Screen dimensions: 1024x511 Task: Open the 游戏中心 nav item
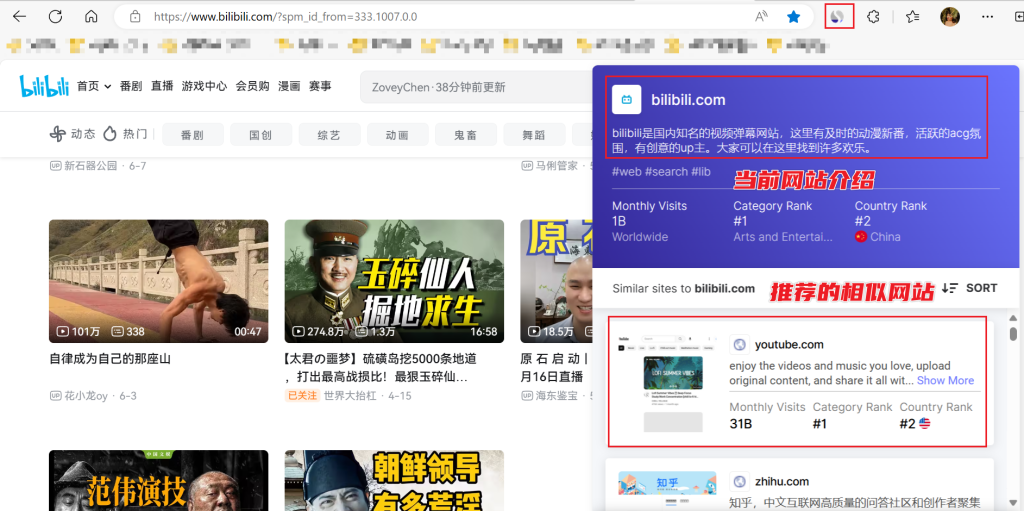(204, 86)
